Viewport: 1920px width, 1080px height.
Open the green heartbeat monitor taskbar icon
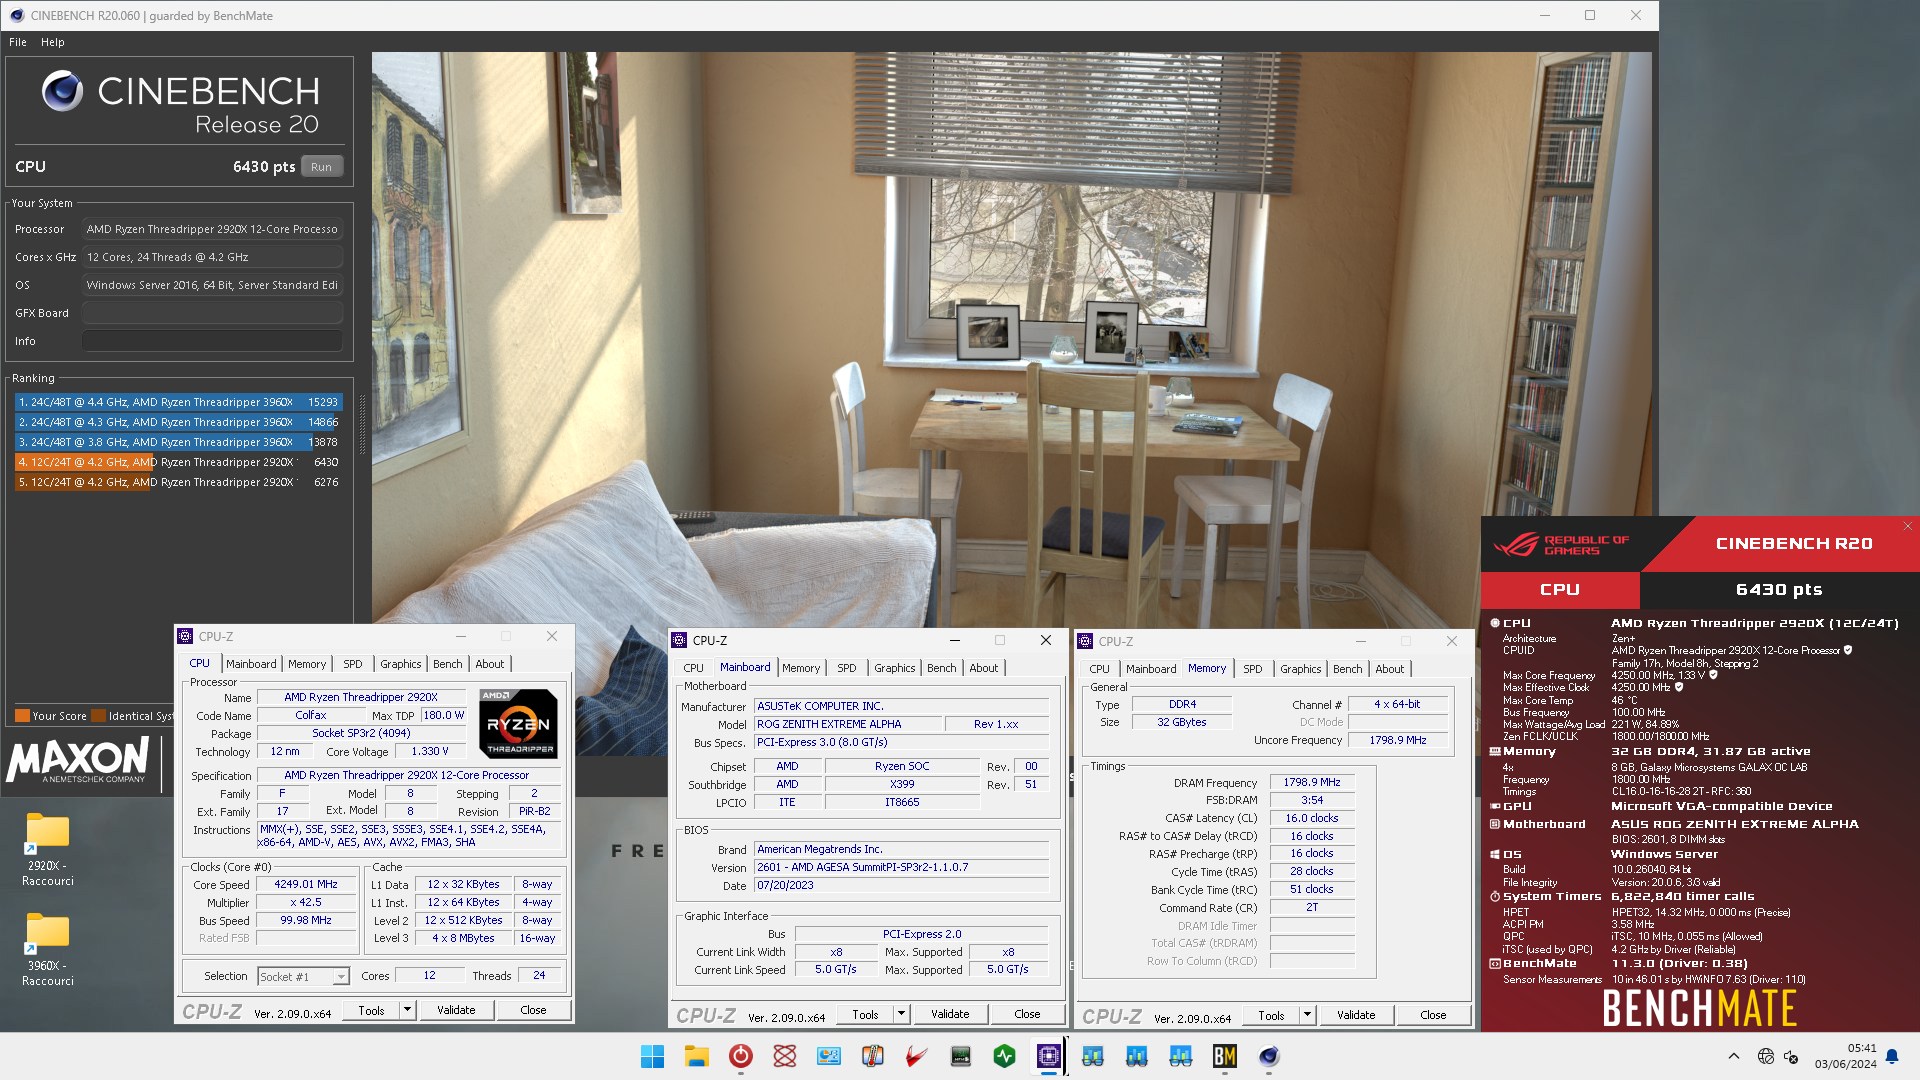[x=1004, y=1056]
